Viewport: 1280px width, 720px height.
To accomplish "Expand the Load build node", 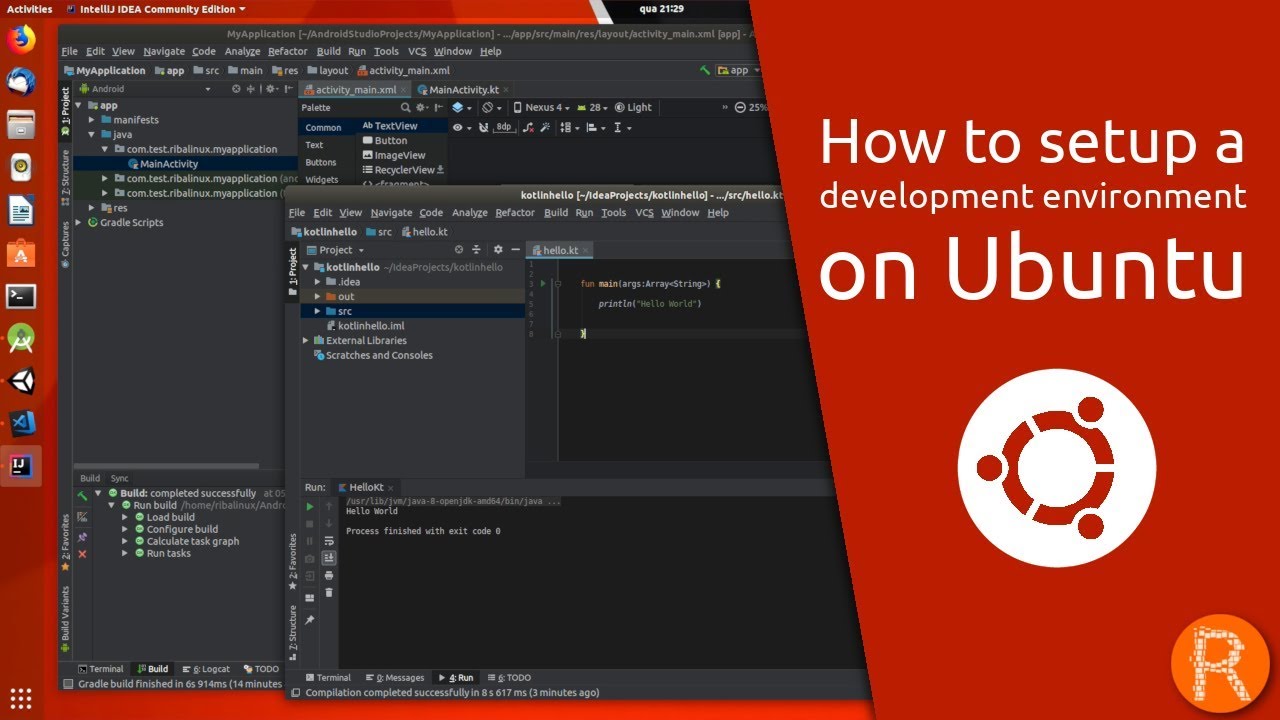I will [x=126, y=518].
